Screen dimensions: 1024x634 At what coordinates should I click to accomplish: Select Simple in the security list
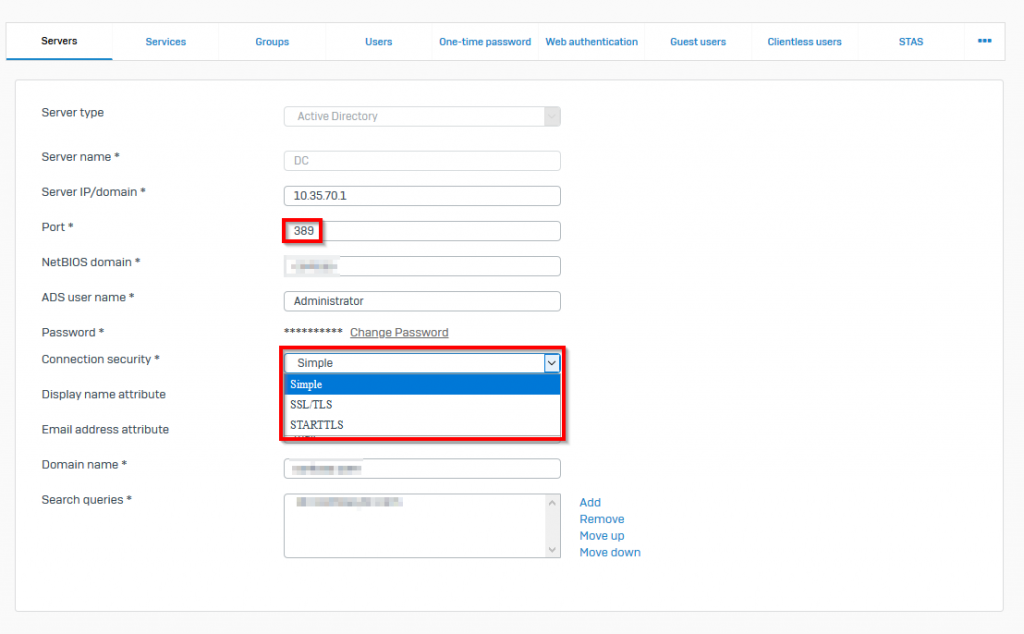[x=422, y=385]
